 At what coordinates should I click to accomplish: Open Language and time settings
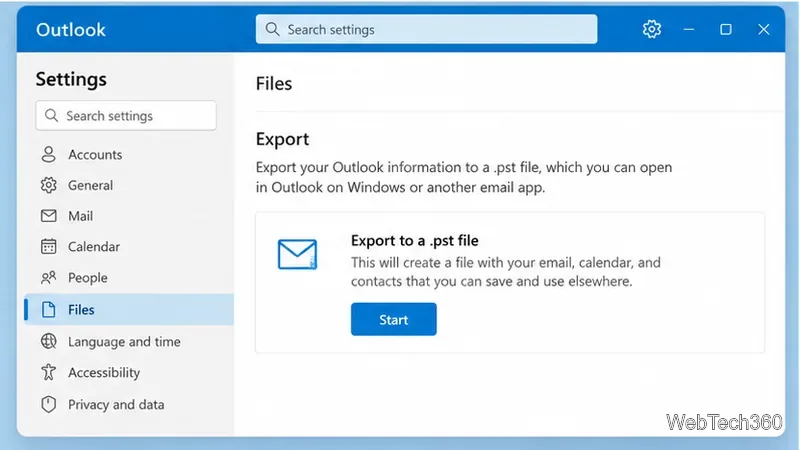[129, 341]
